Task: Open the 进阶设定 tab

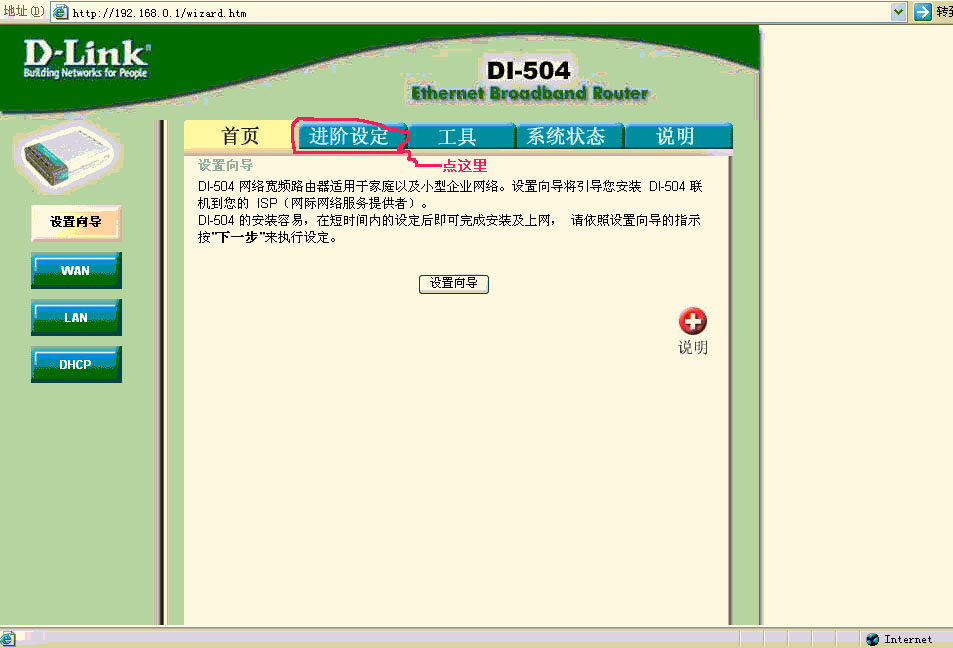Action: tap(348, 137)
